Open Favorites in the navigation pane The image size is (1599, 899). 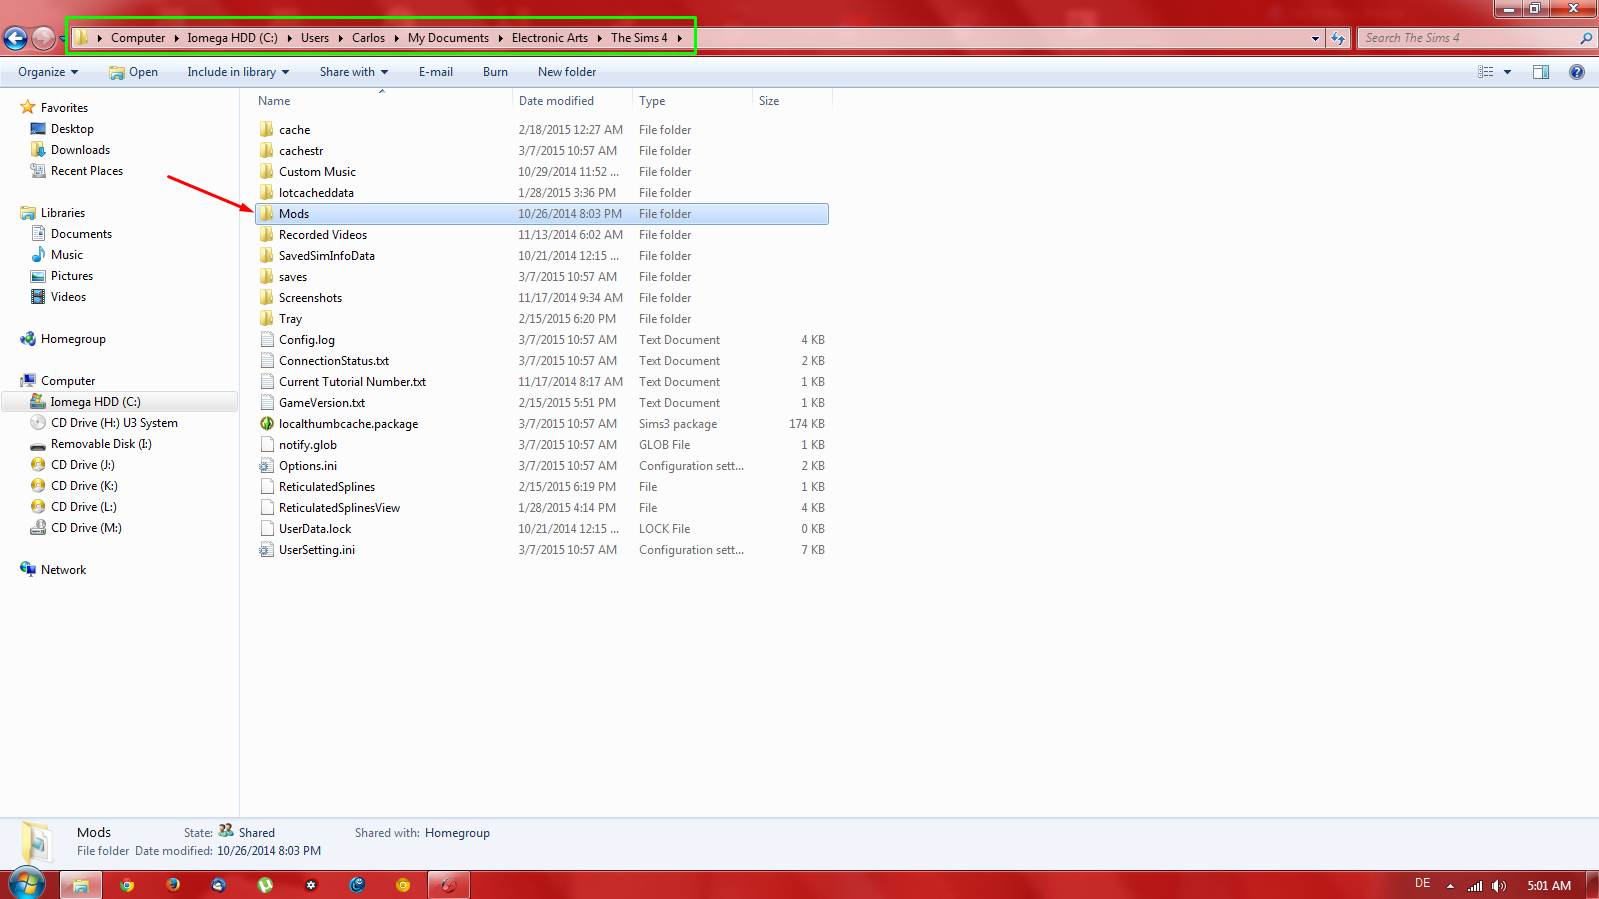[x=64, y=108]
